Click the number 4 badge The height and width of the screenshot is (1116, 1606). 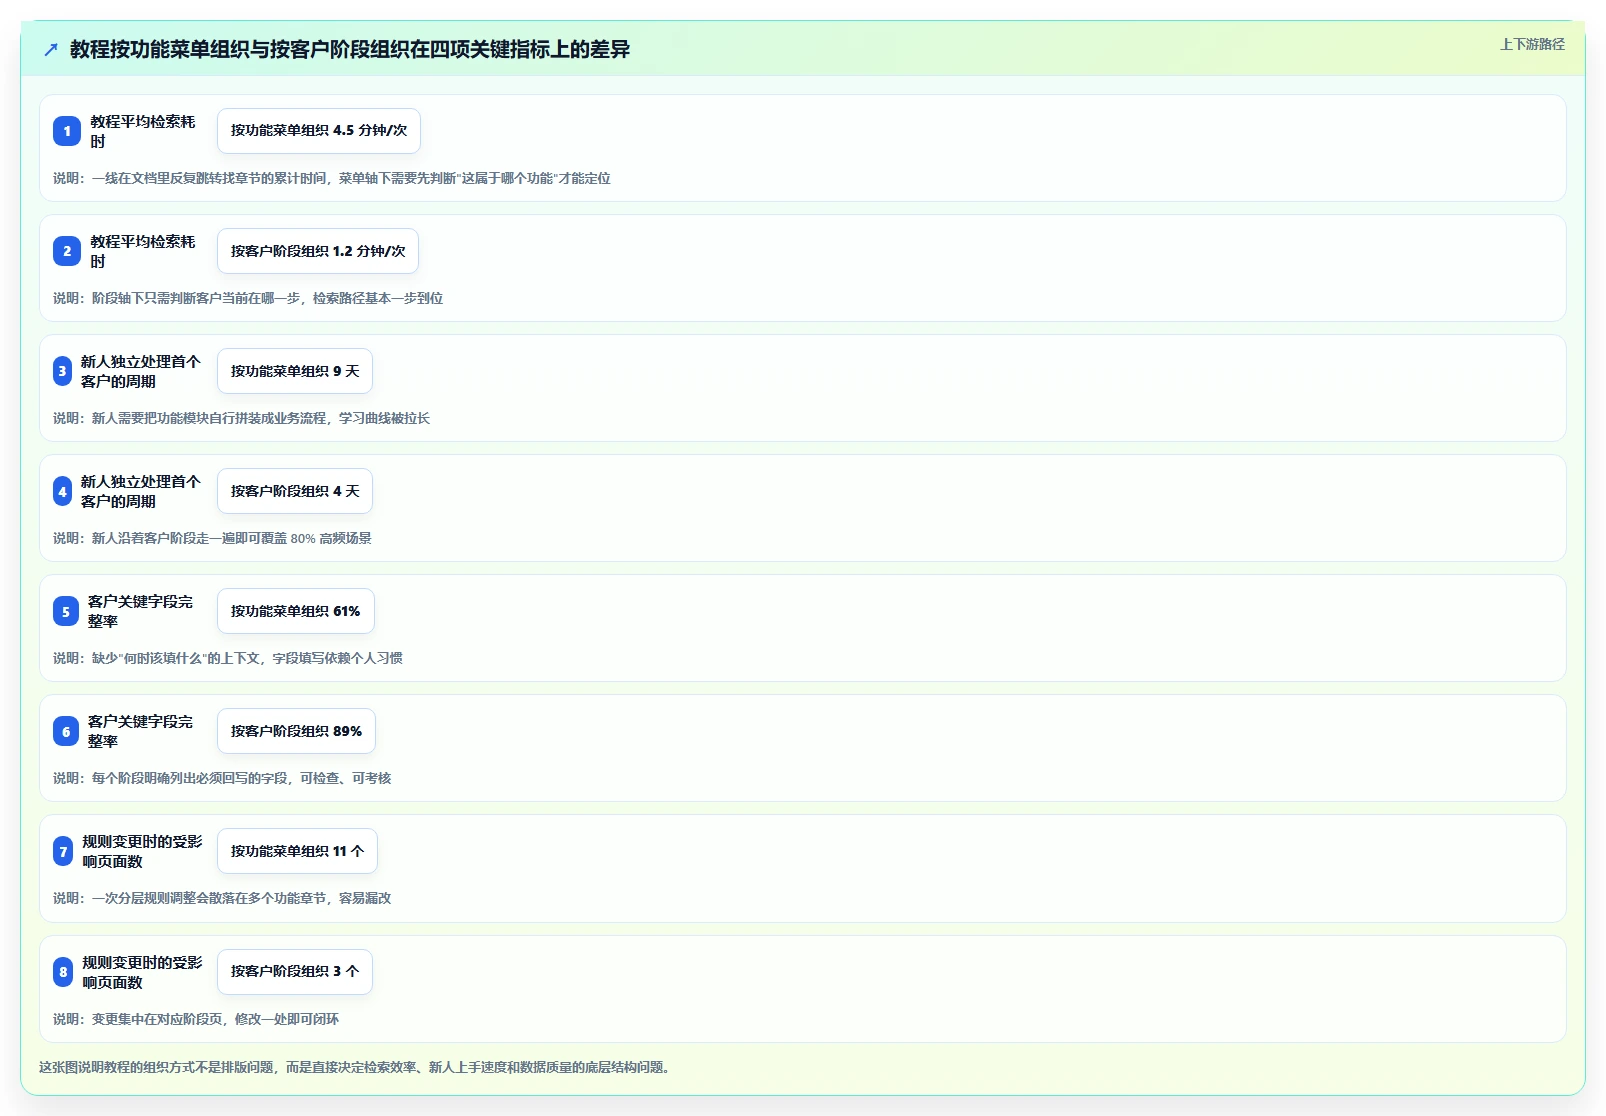(x=62, y=491)
